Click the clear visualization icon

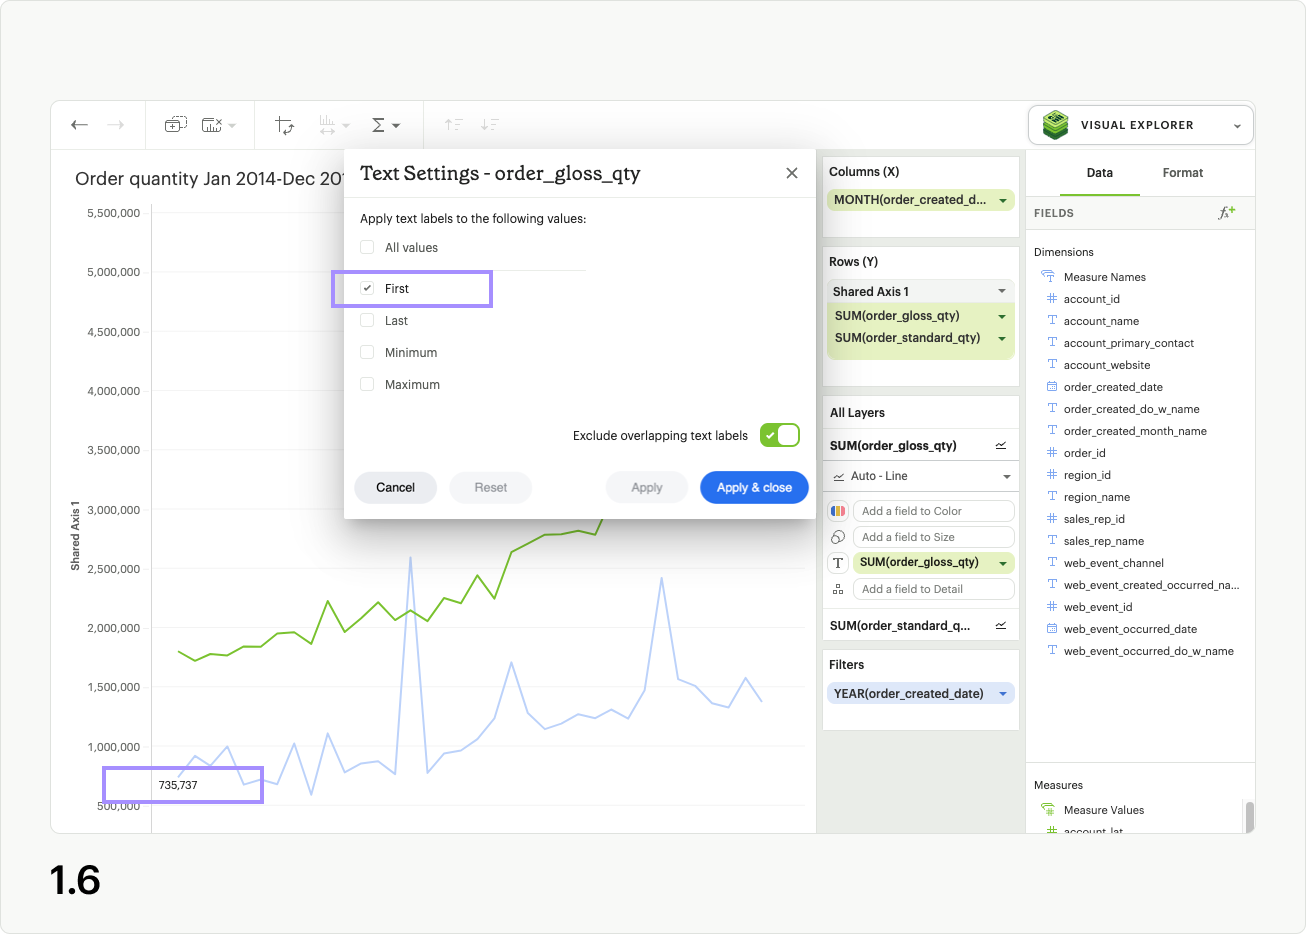coord(212,123)
